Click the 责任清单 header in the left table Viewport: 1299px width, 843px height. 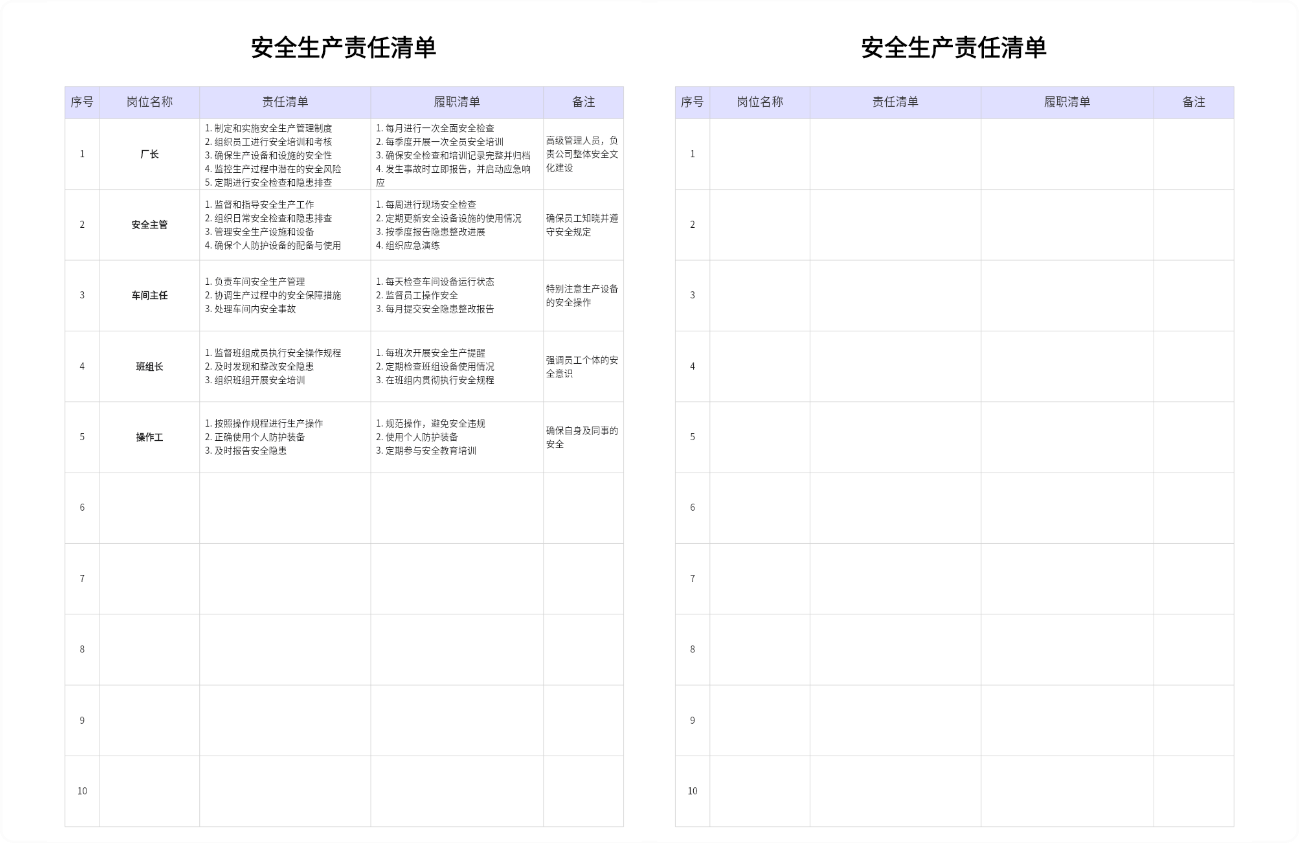[285, 102]
